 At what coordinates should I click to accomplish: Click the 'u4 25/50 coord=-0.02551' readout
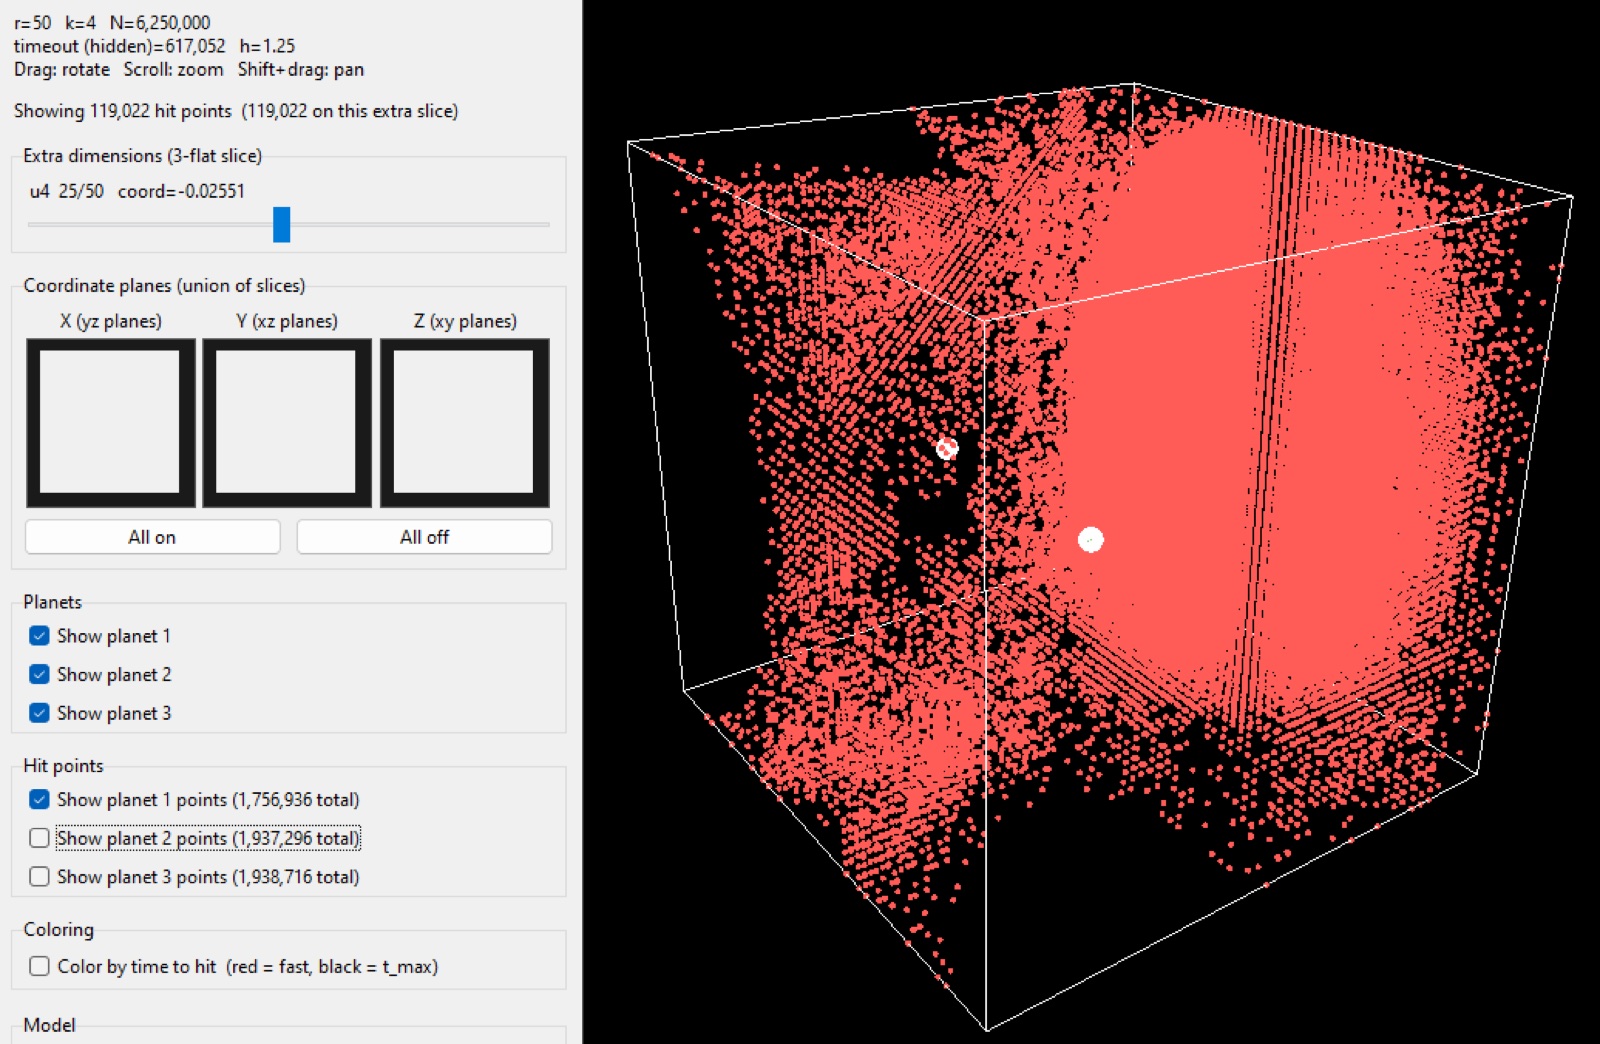(x=137, y=191)
